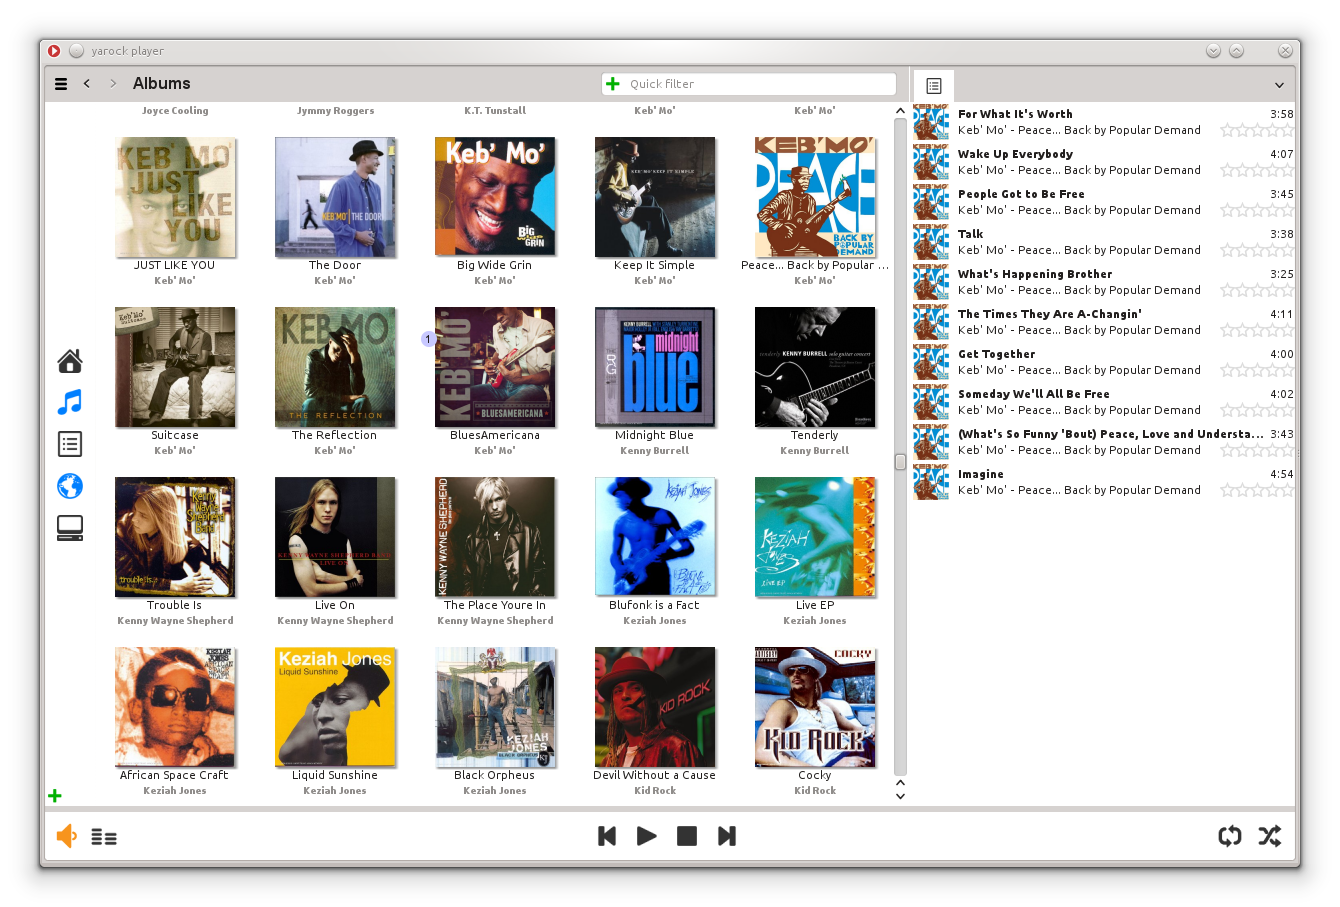Image resolution: width=1340 pixels, height=907 pixels.
Task: Click the up arrow below album scrollbar
Action: 900,783
